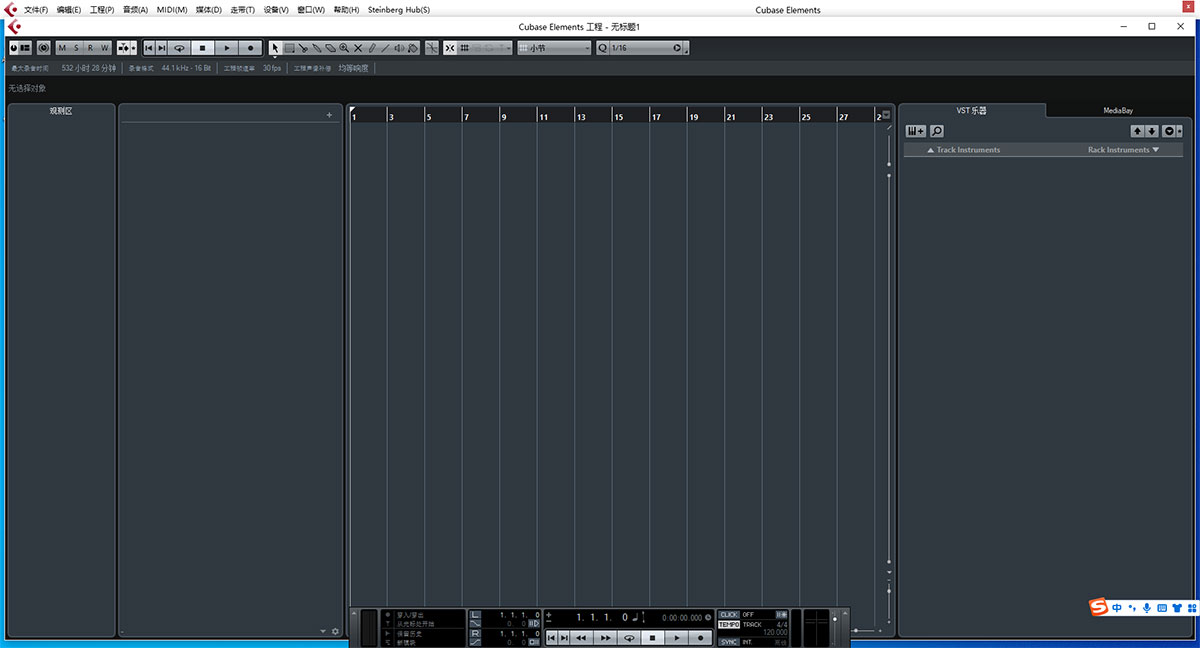Viewport: 1200px width, 648px height.
Task: Click the M mute button near the toolbar
Action: coord(62,47)
